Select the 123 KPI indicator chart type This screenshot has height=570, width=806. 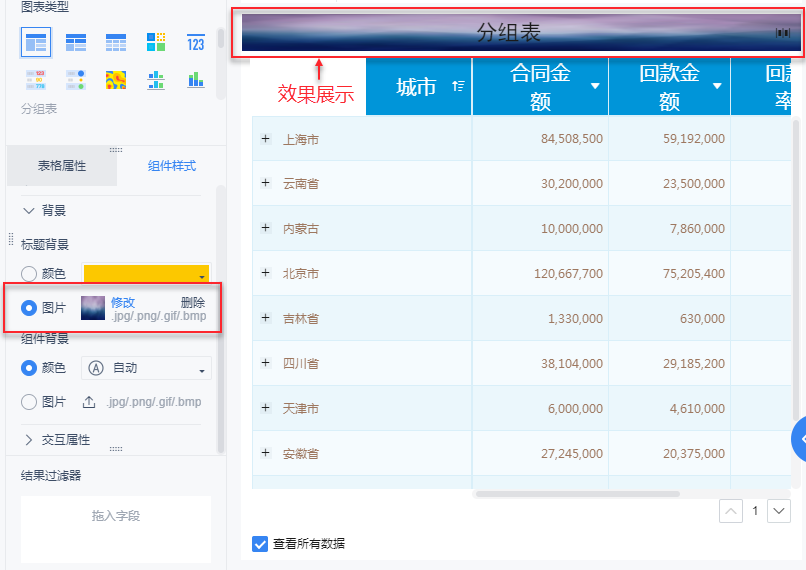[196, 42]
